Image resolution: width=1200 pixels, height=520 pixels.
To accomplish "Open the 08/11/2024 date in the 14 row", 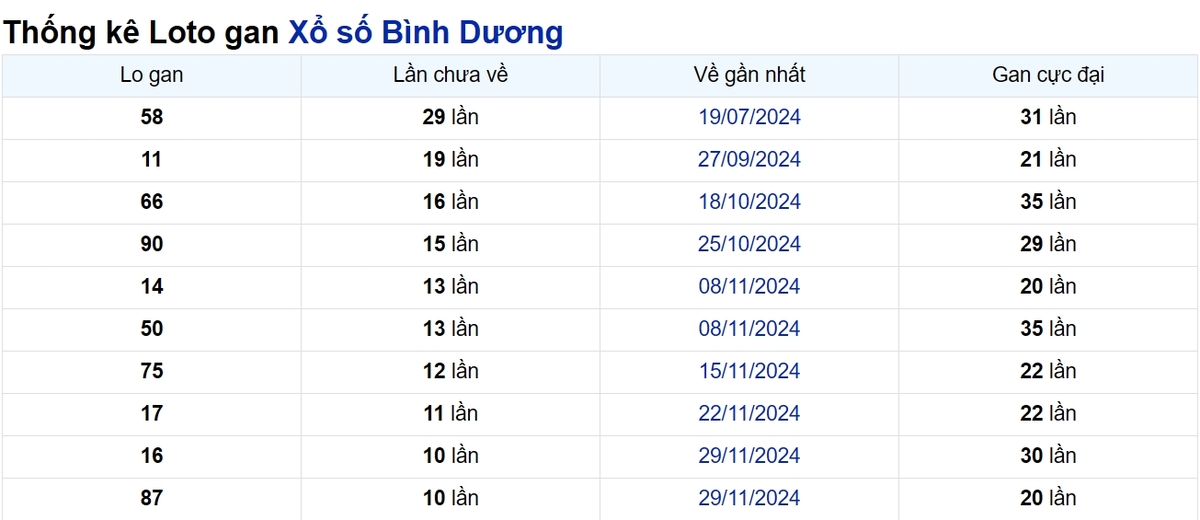I will pyautogui.click(x=749, y=286).
